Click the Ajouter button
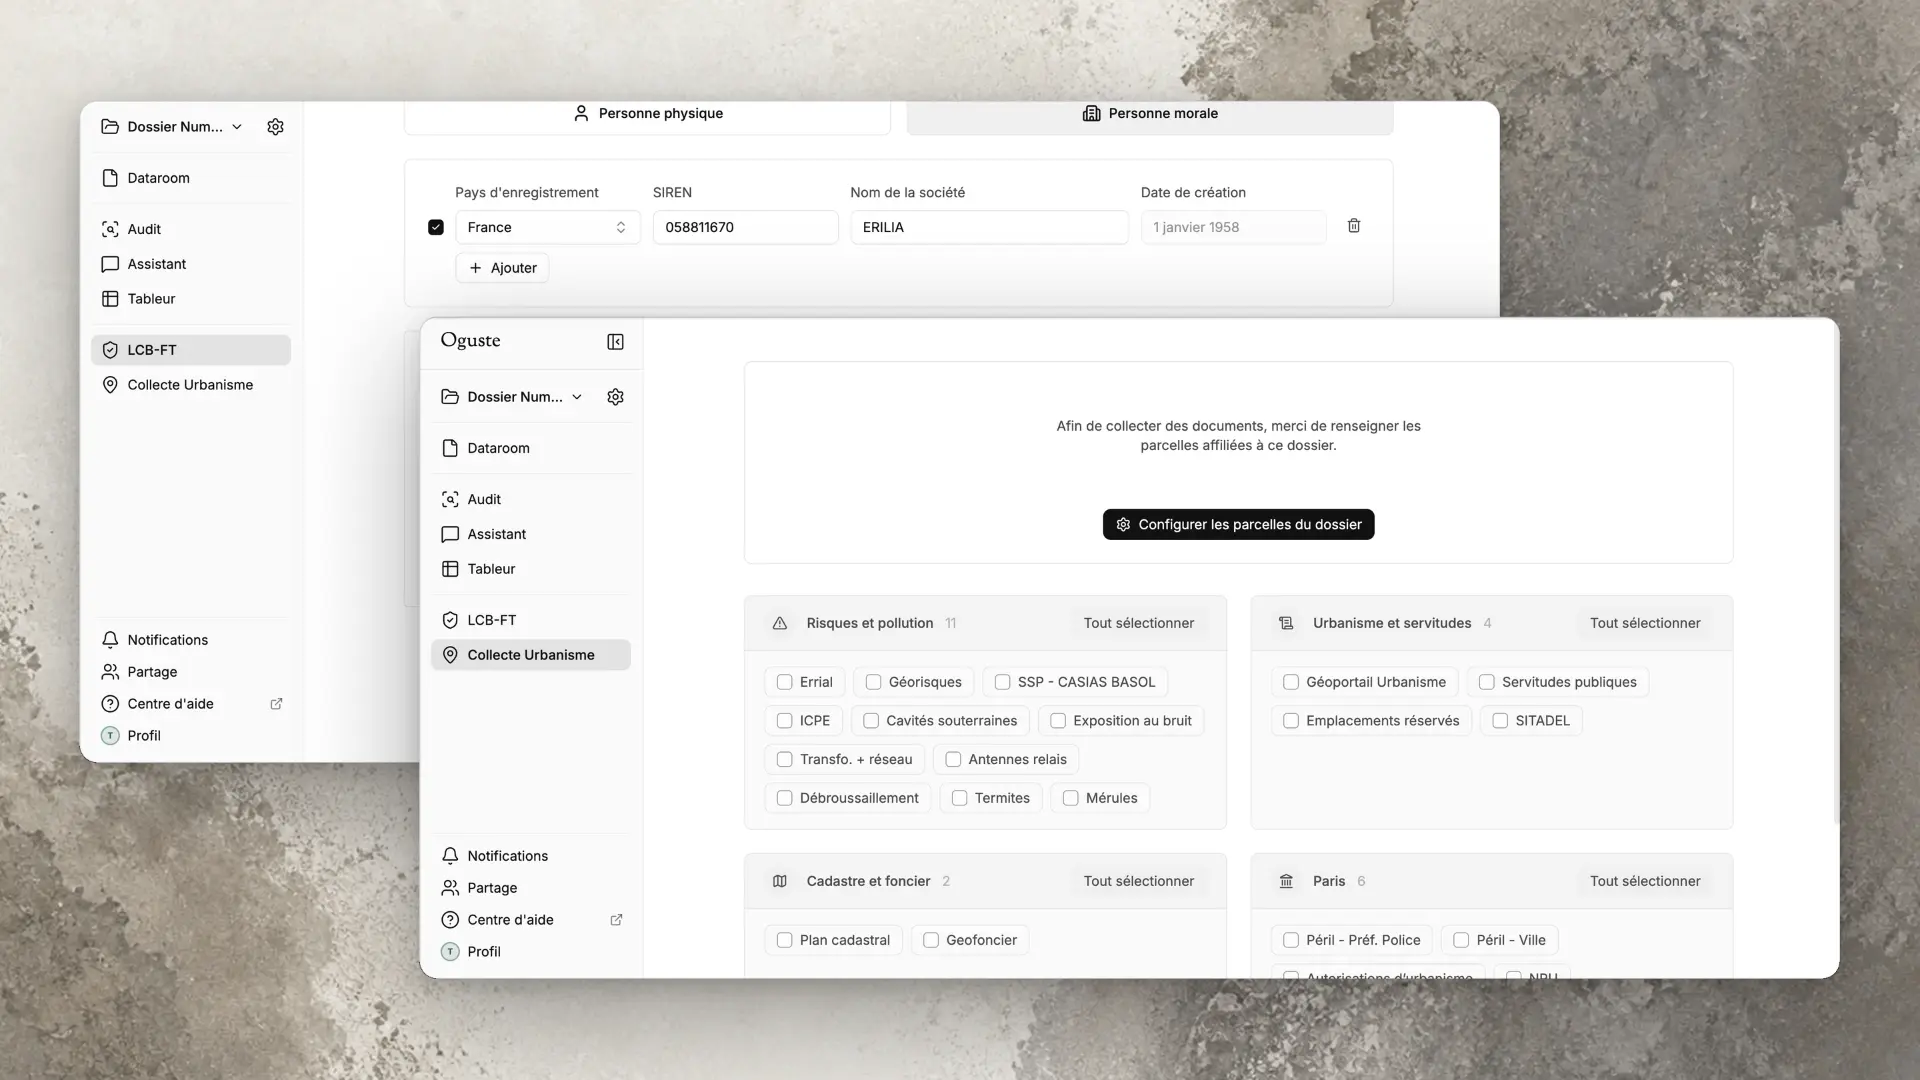Screen dimensions: 1920x1080 click(x=502, y=268)
